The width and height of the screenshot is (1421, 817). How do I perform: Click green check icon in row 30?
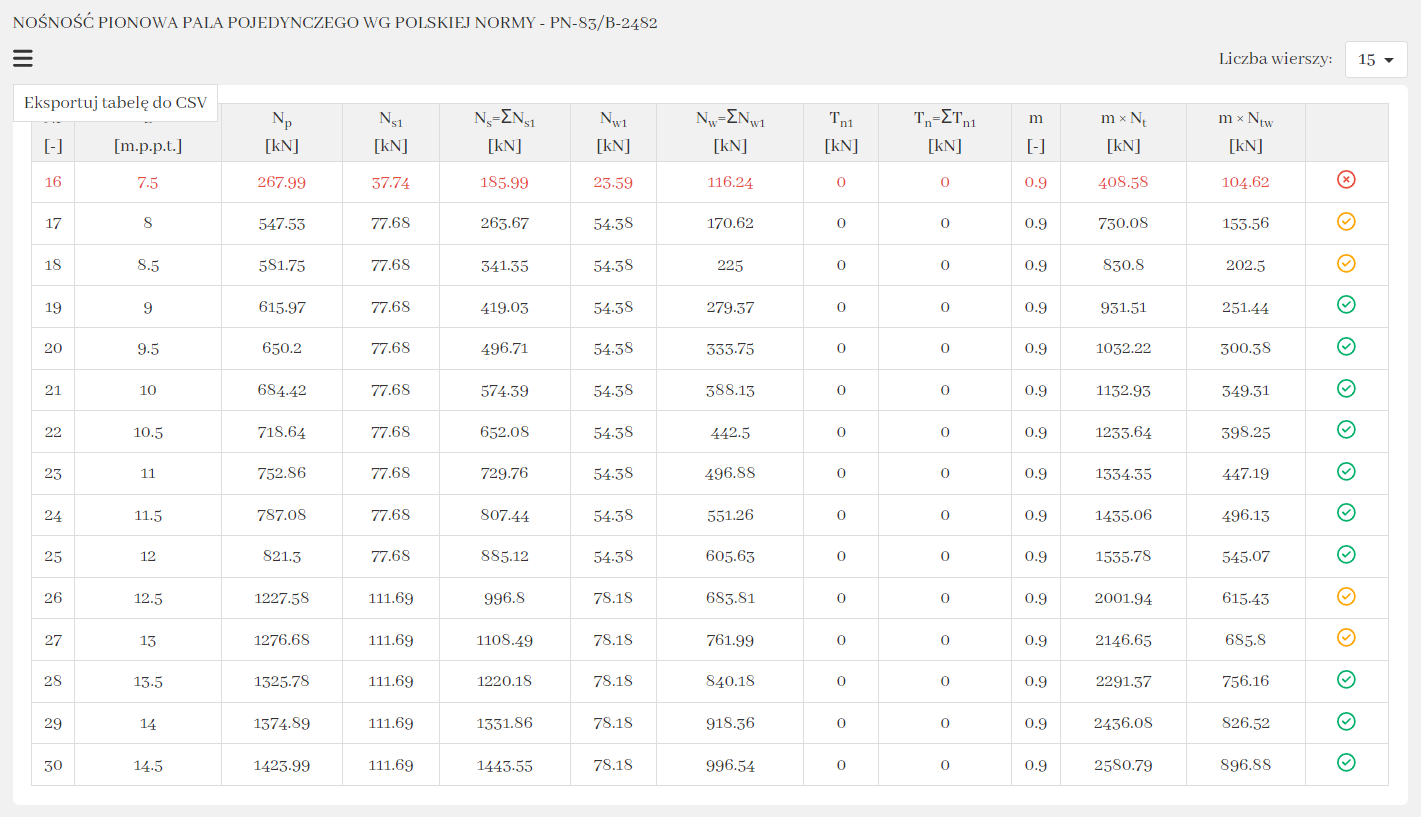1346,763
